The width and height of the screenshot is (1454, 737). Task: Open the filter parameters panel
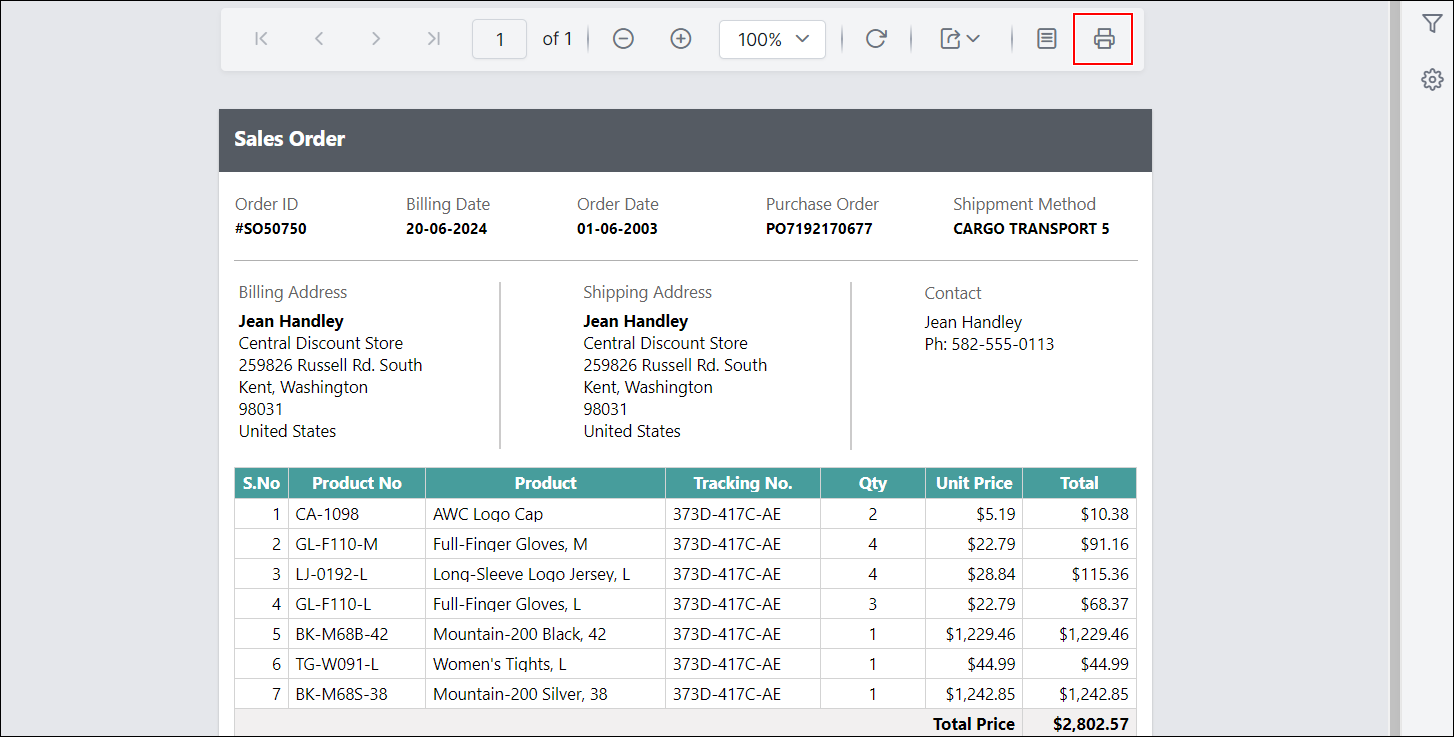pos(1432,22)
